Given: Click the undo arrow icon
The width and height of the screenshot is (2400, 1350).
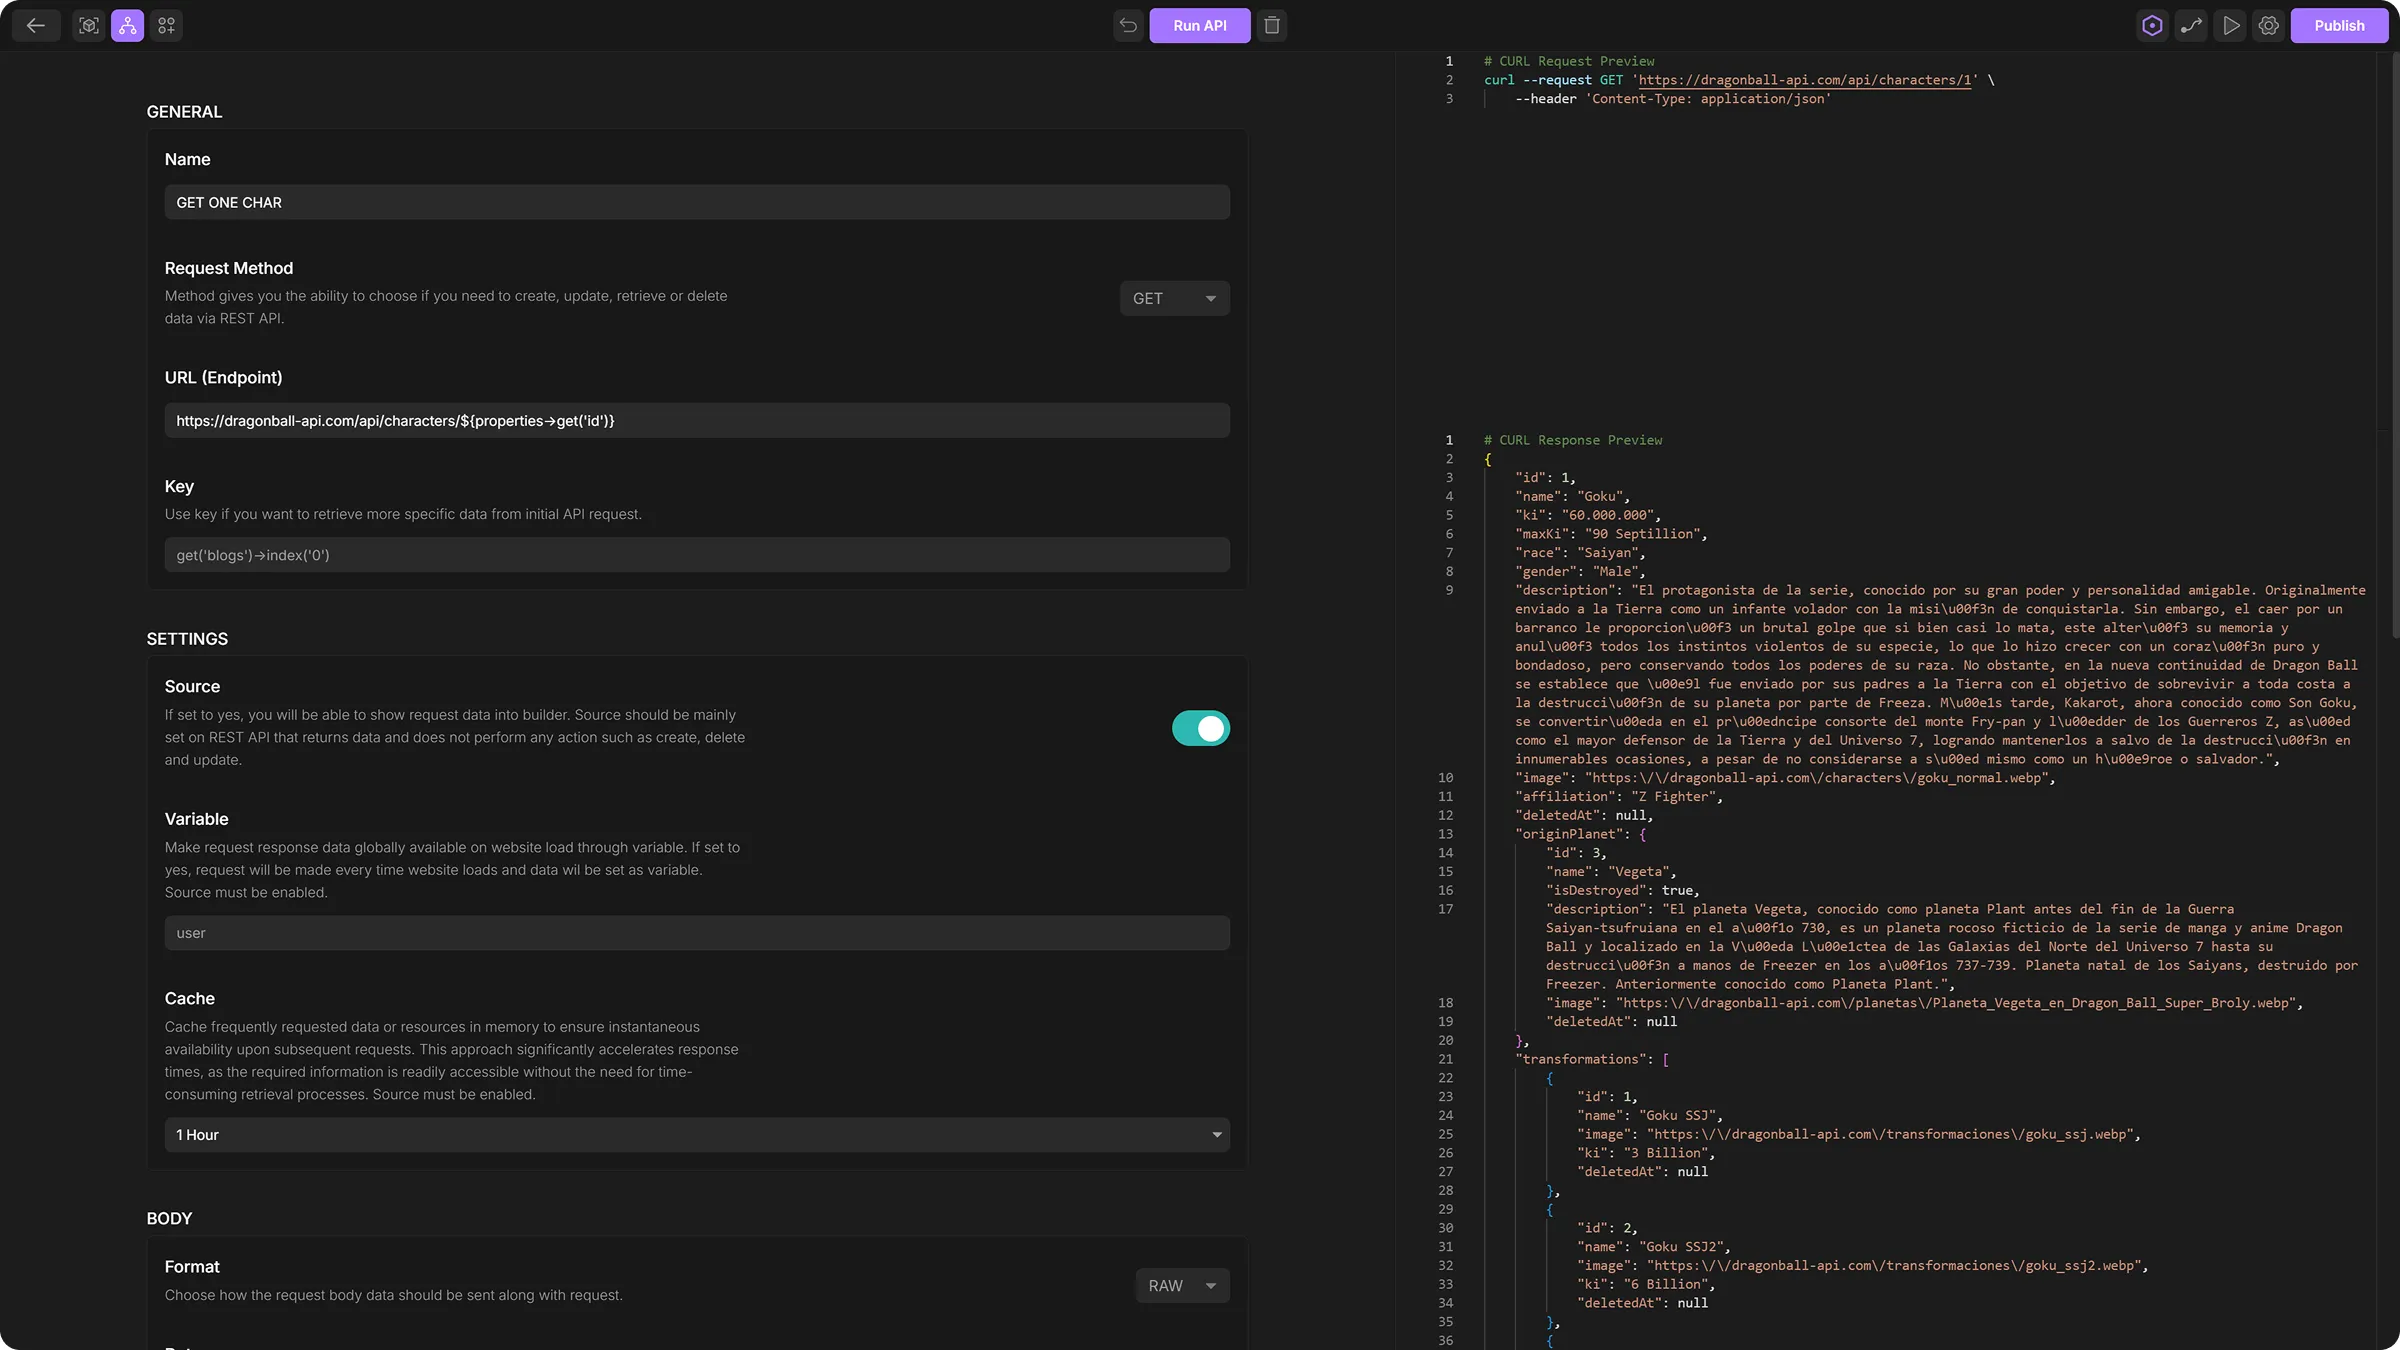Looking at the screenshot, I should (1128, 25).
